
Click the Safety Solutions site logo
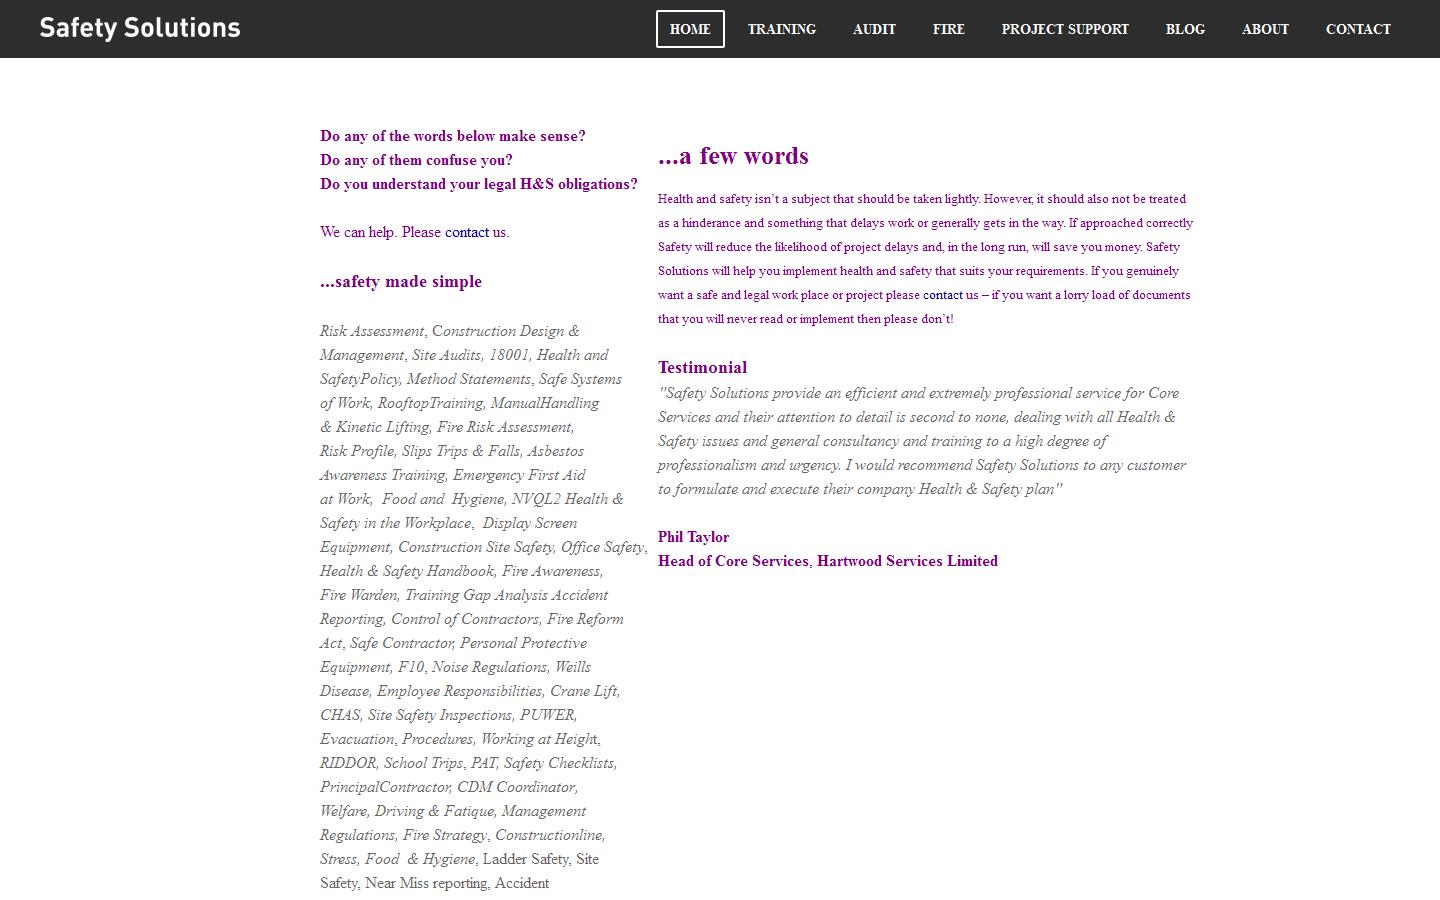point(140,28)
